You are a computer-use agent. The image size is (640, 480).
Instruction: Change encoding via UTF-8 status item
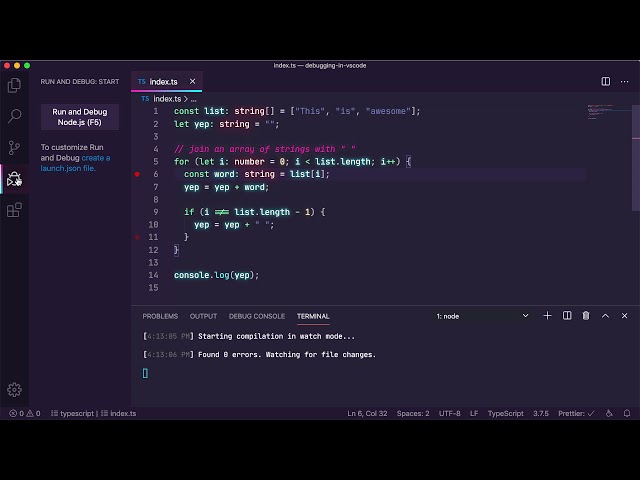(449, 413)
